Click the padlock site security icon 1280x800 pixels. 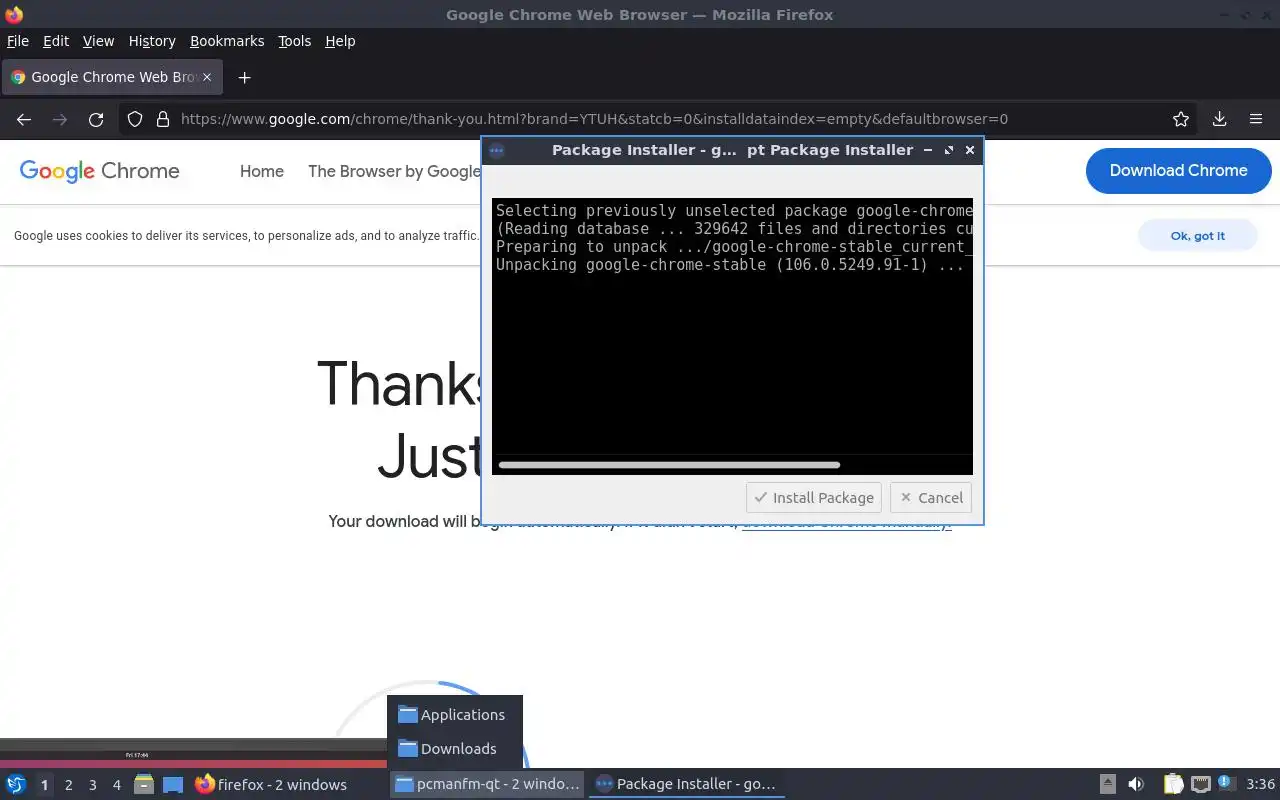click(163, 119)
